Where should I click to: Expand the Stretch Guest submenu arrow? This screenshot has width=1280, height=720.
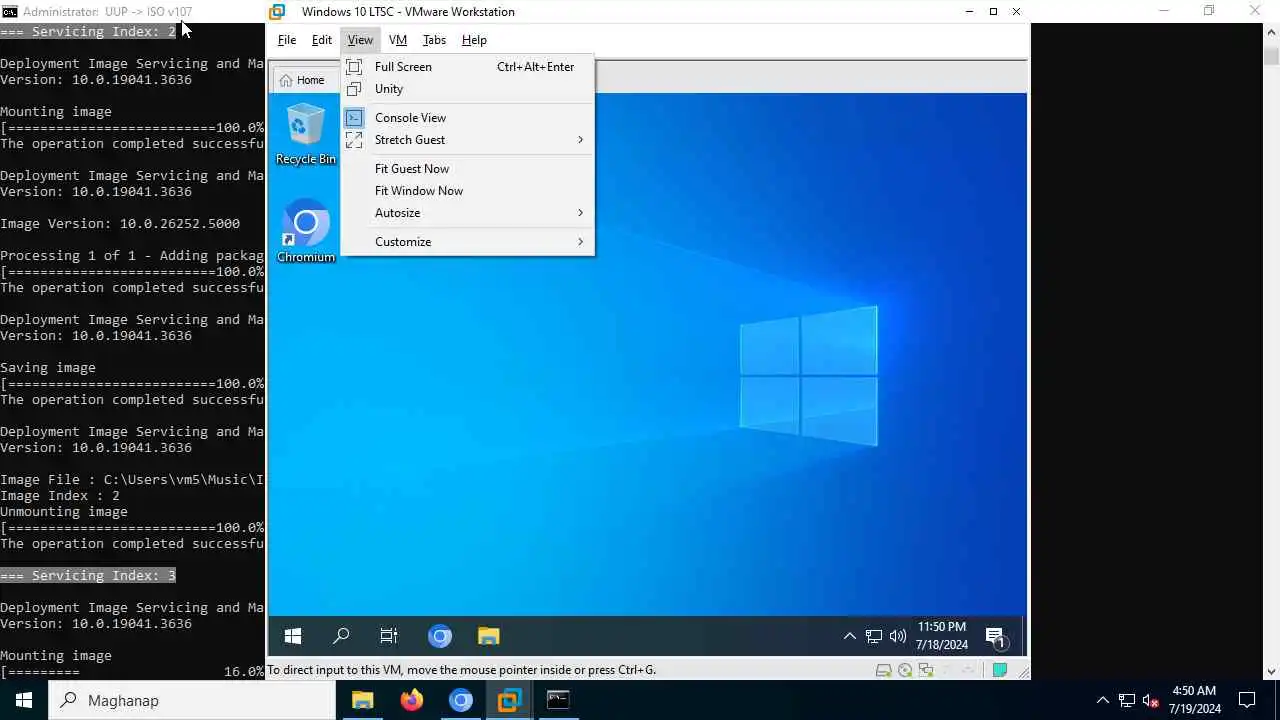point(580,140)
